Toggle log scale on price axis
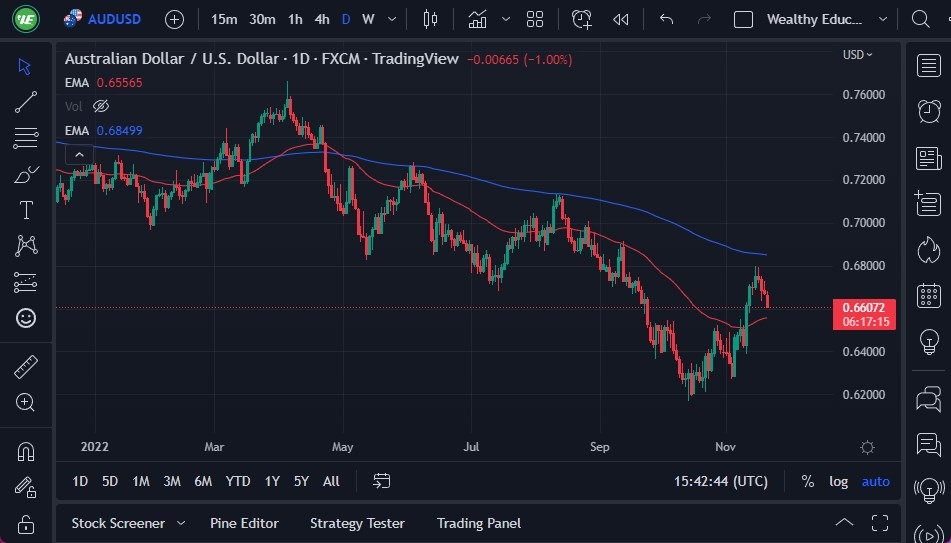This screenshot has height=543, width=951. (838, 481)
